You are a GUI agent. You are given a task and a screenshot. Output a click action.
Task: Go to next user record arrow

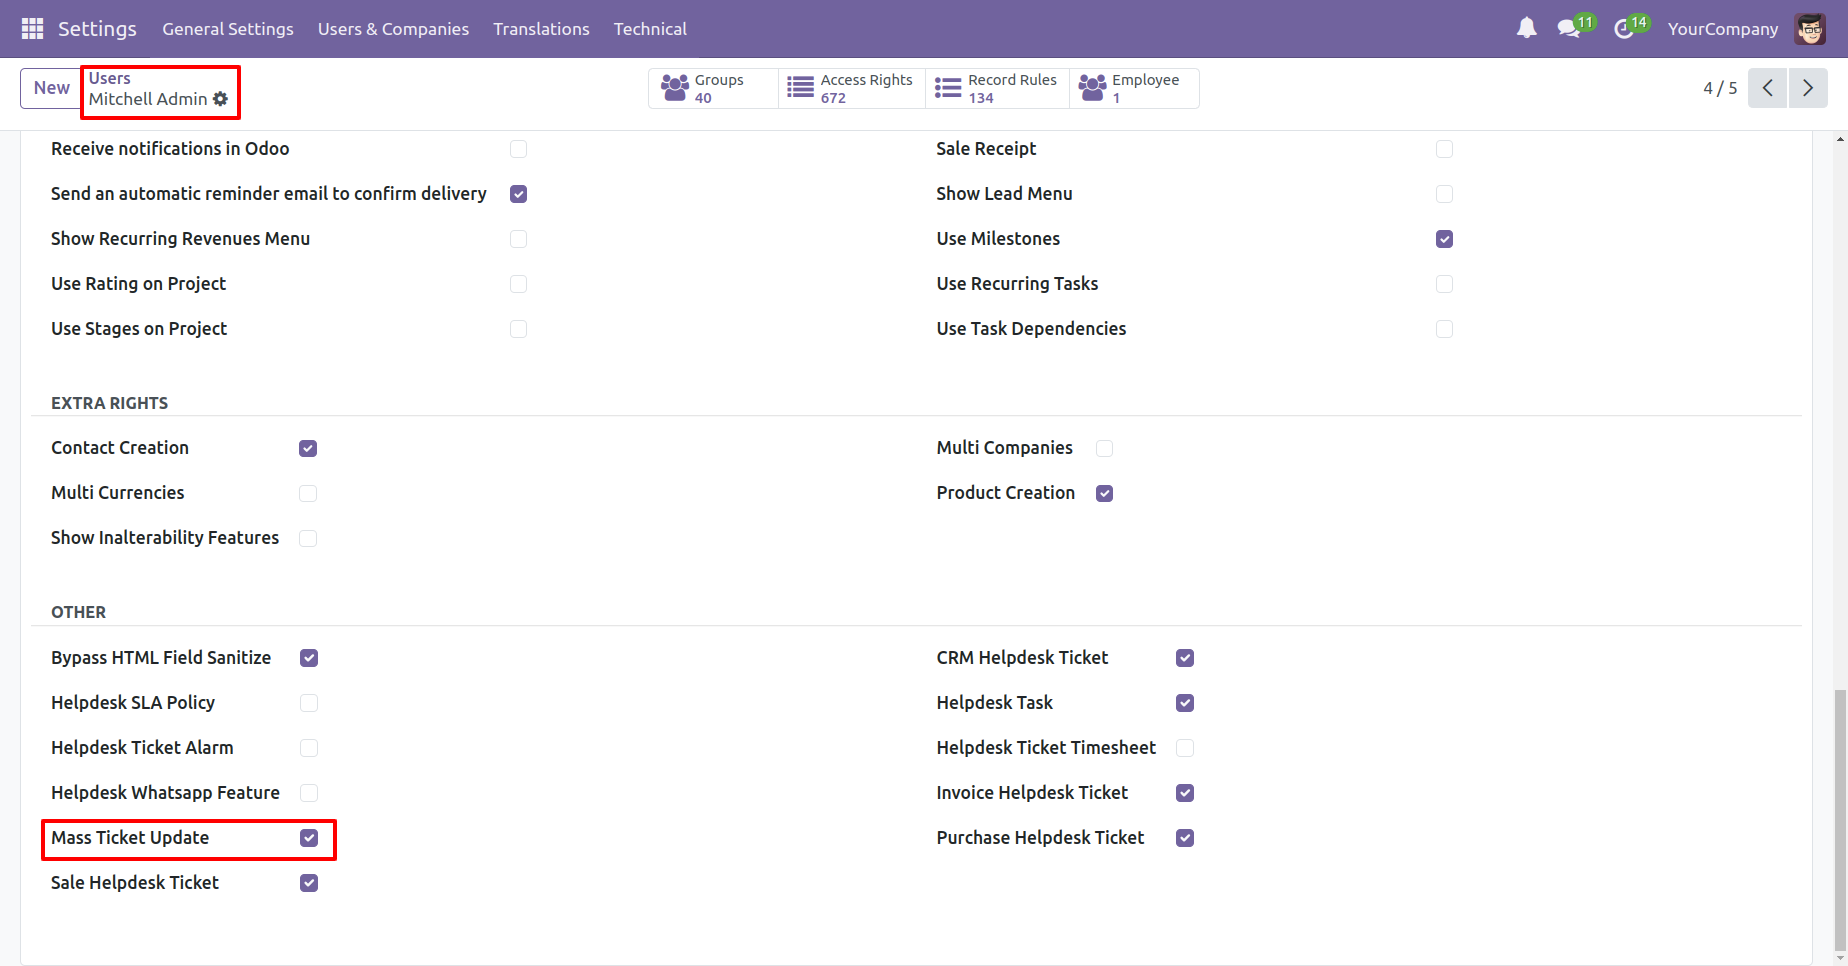click(x=1808, y=88)
